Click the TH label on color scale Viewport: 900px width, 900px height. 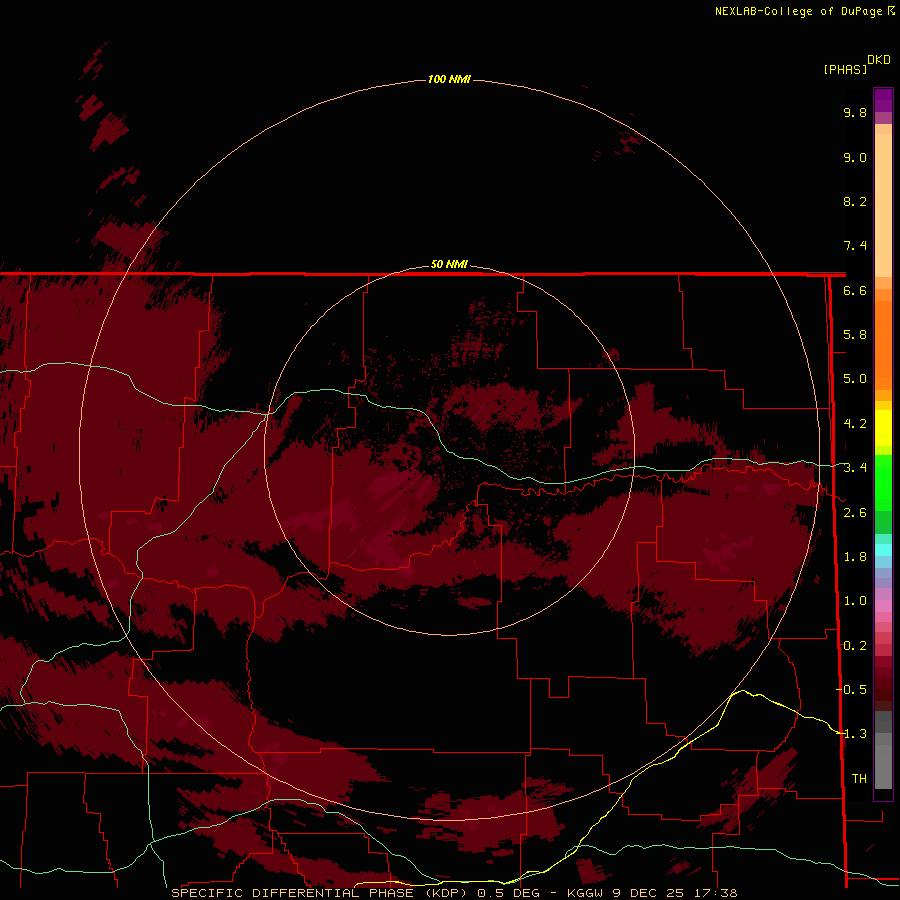pos(859,779)
